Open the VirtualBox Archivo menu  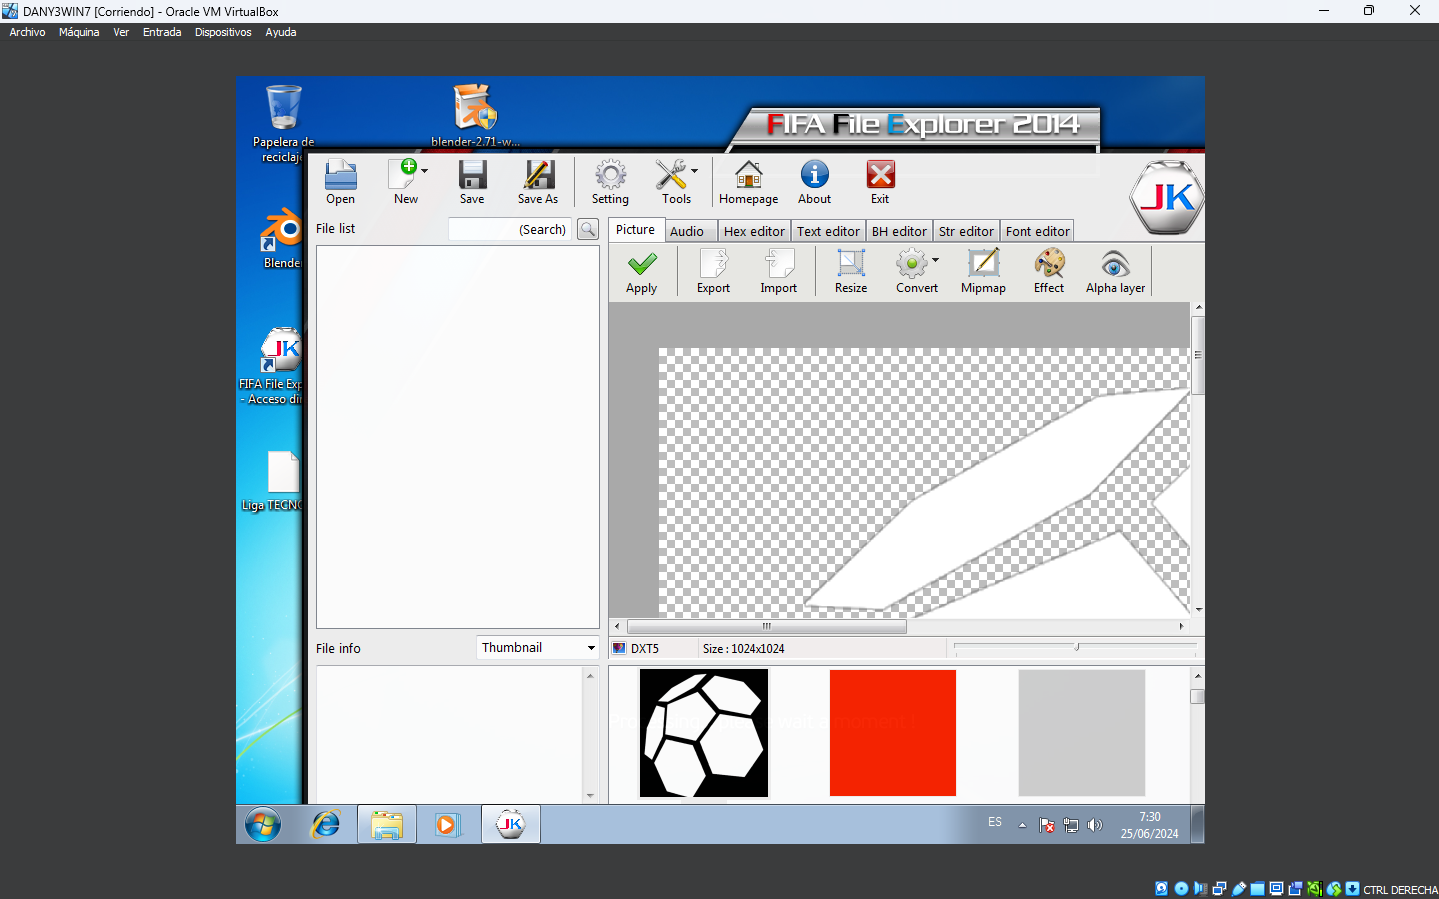[27, 32]
